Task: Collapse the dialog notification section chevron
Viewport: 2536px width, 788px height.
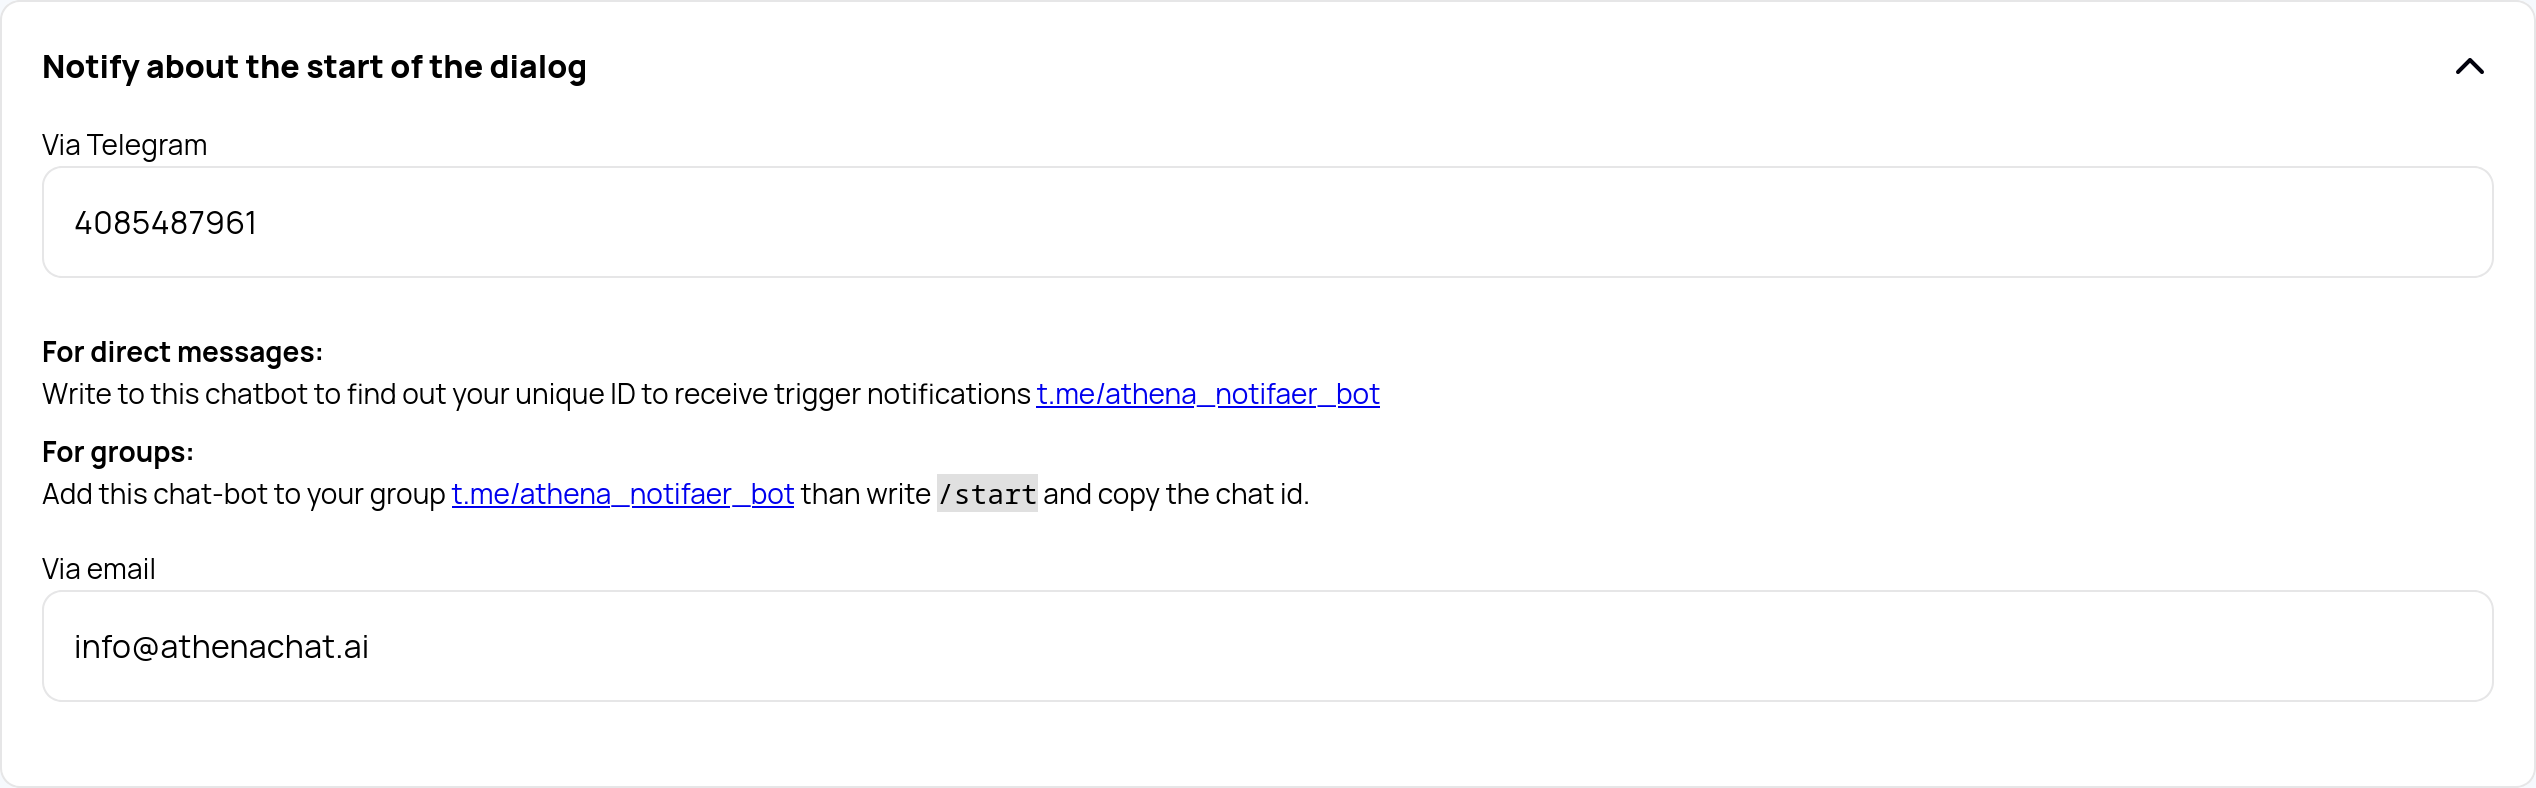Action: pos(2469,67)
